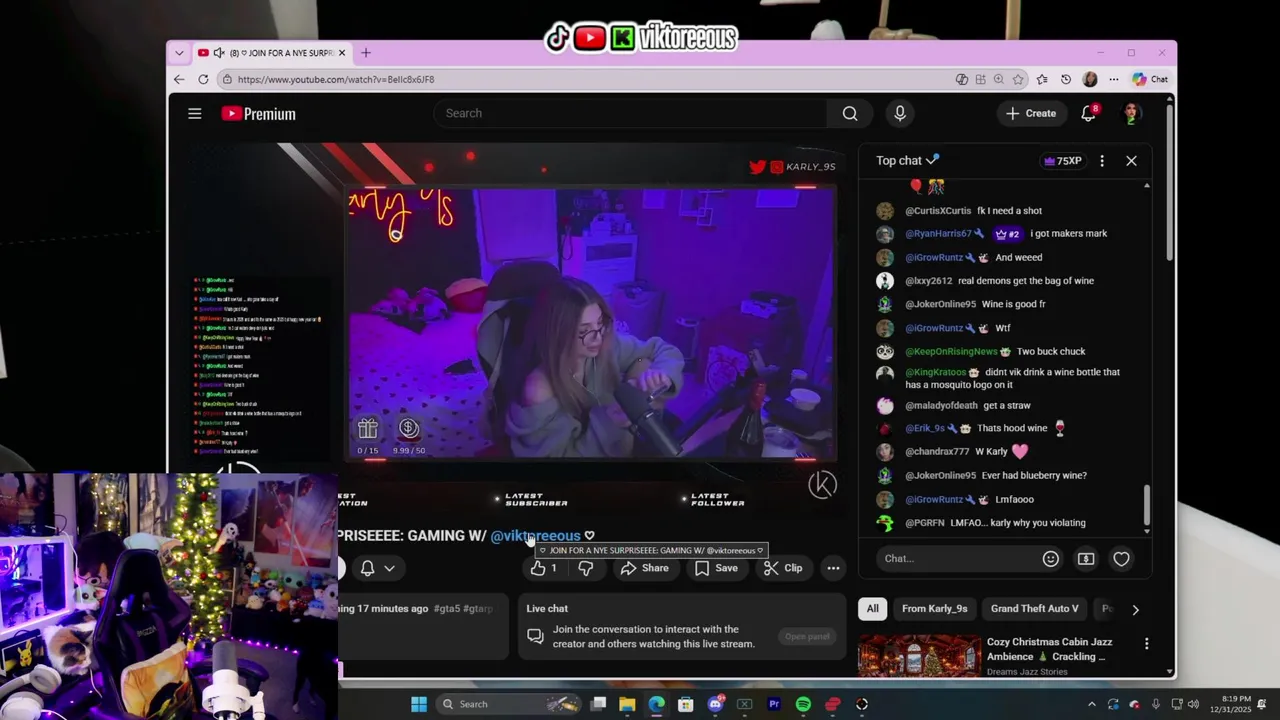Select the From Karly_9s chip
1280x720 pixels.
pos(934,609)
